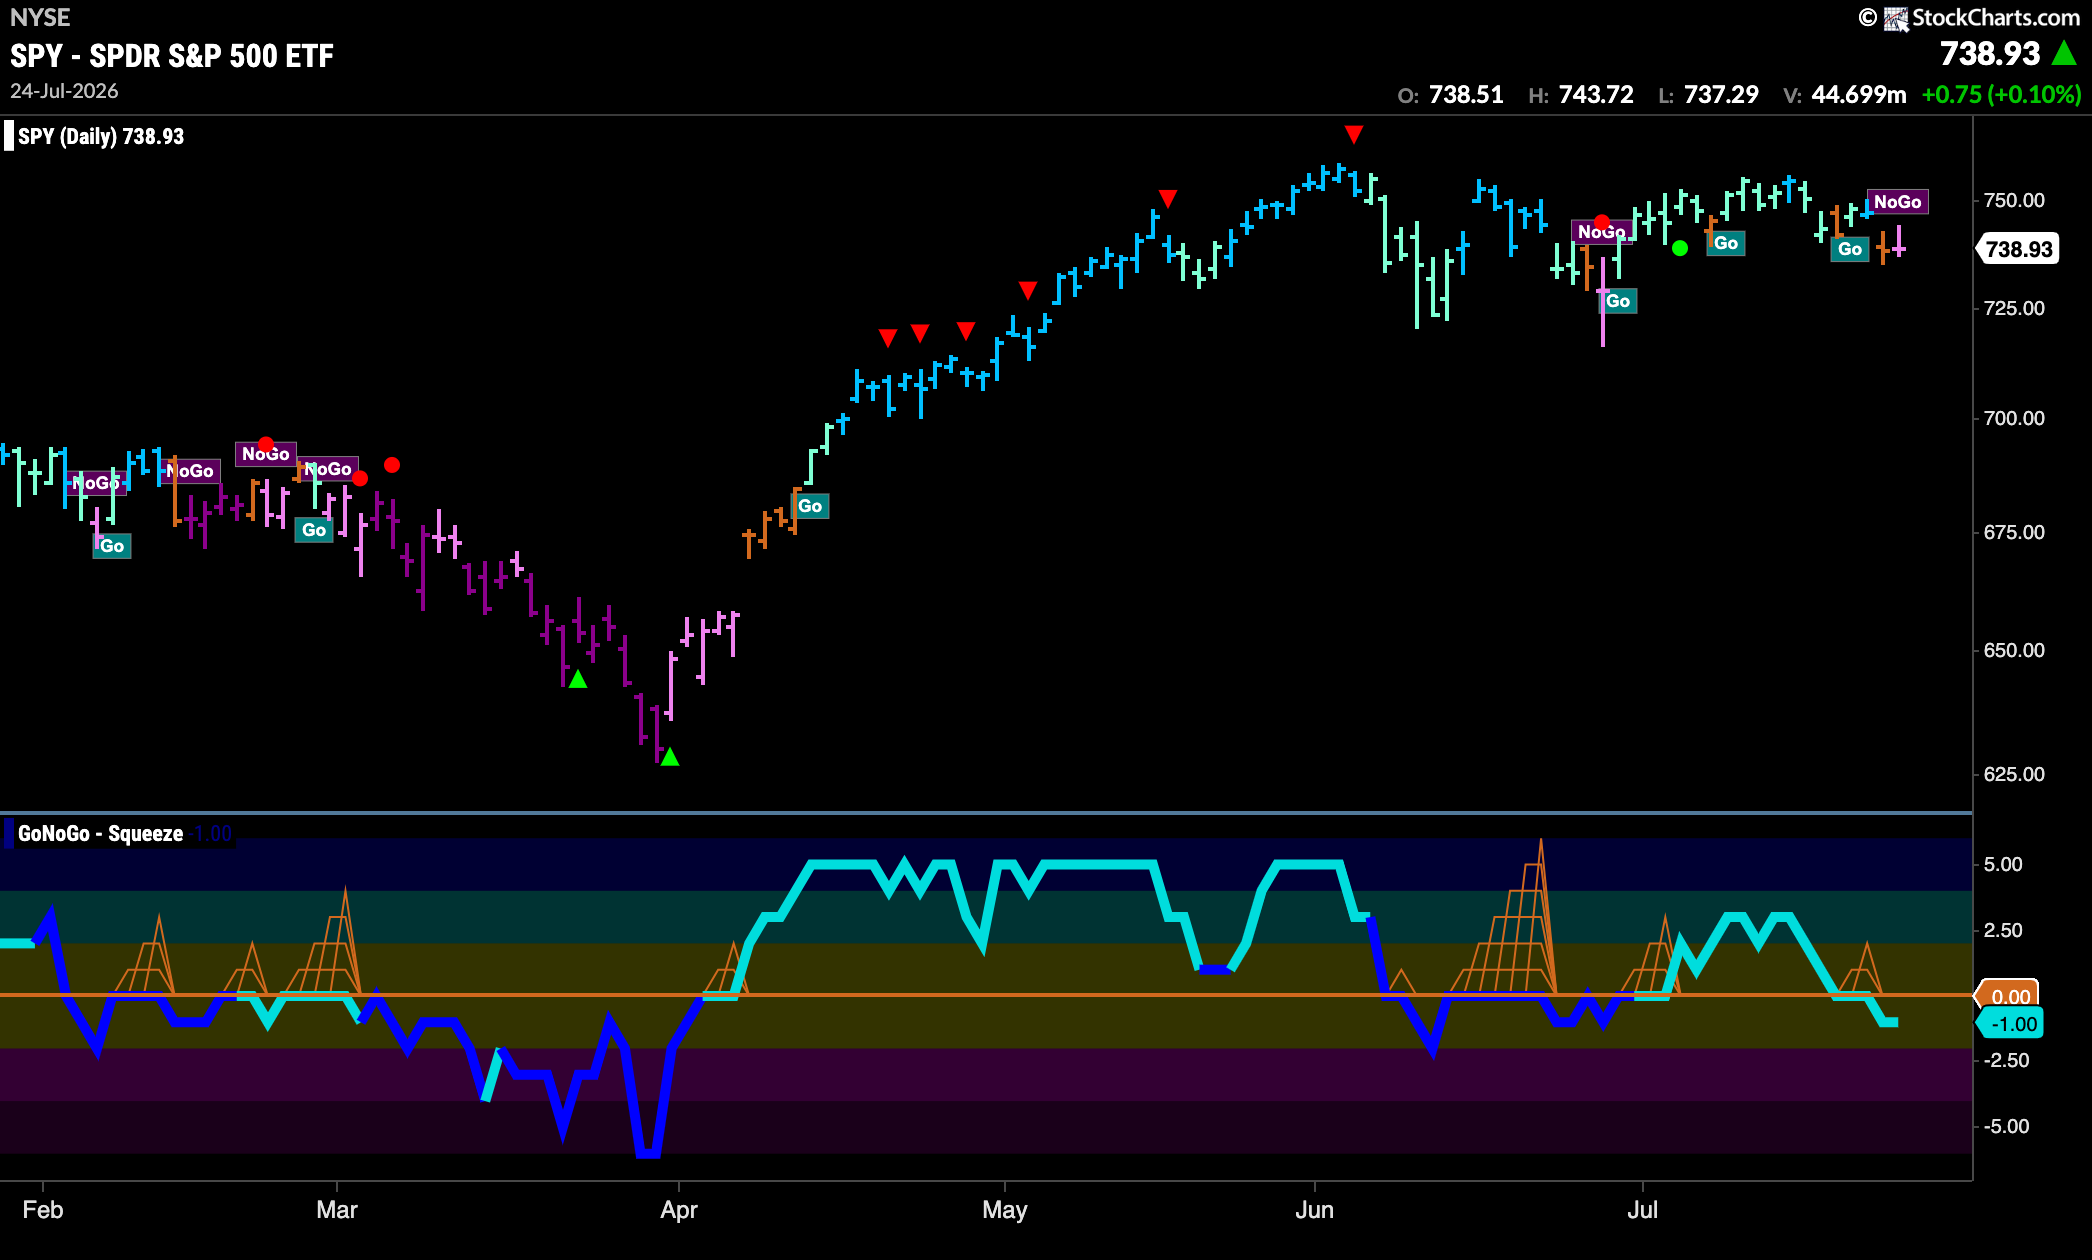Click the red triangle above the June peak

(x=1354, y=134)
